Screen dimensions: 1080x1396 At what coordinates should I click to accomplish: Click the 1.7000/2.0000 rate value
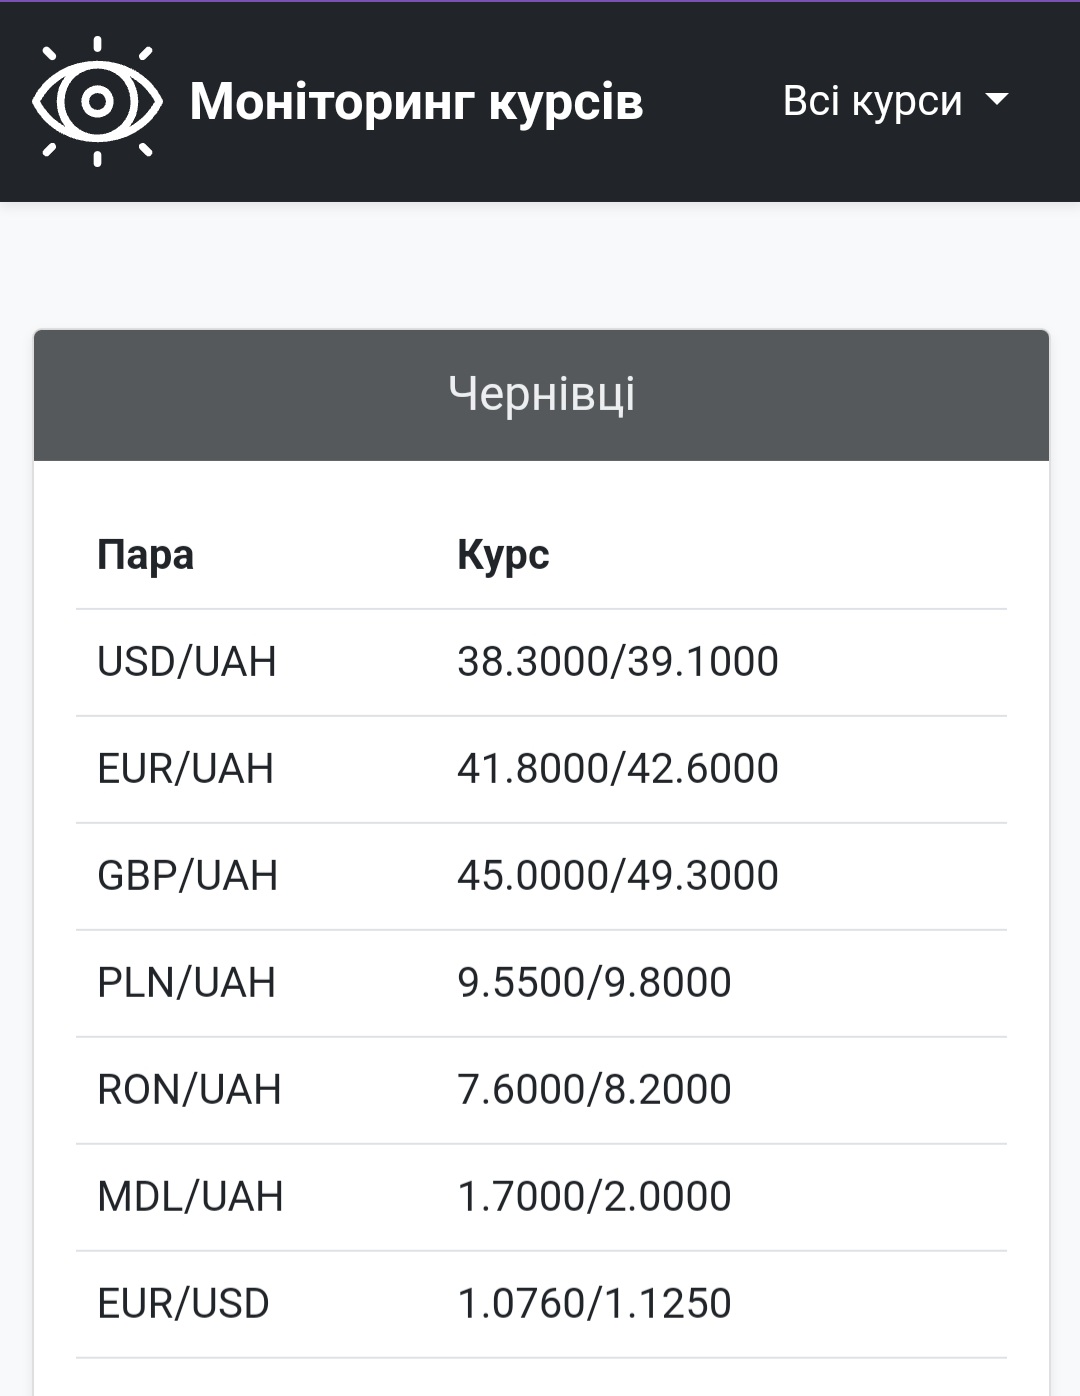pyautogui.click(x=594, y=1197)
